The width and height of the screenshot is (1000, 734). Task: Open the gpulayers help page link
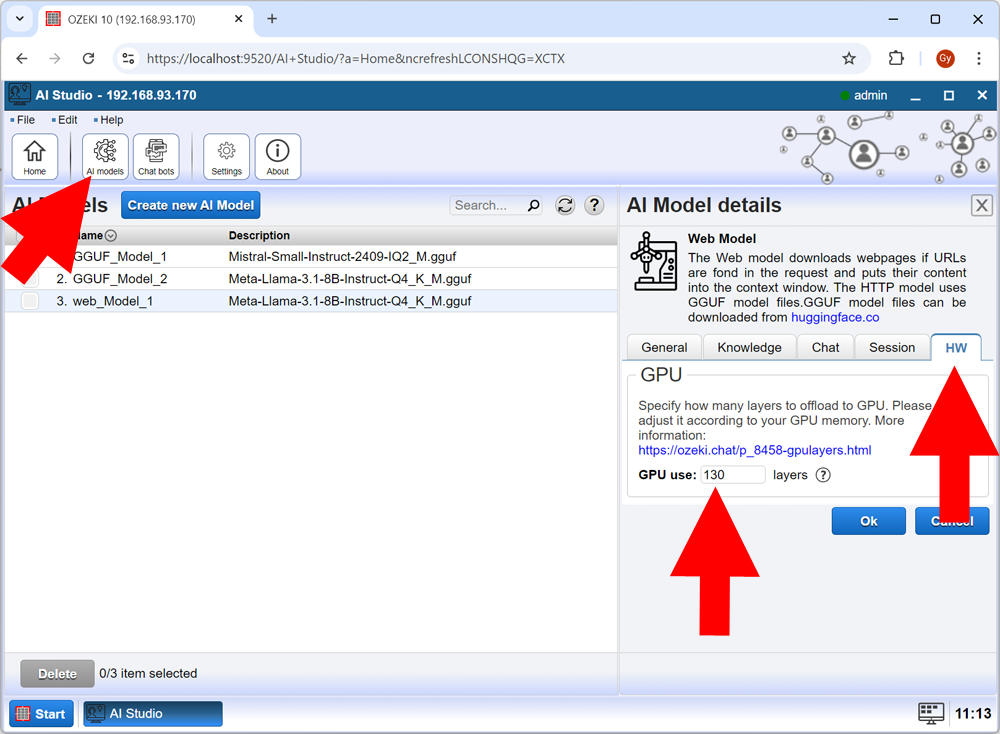tap(754, 450)
